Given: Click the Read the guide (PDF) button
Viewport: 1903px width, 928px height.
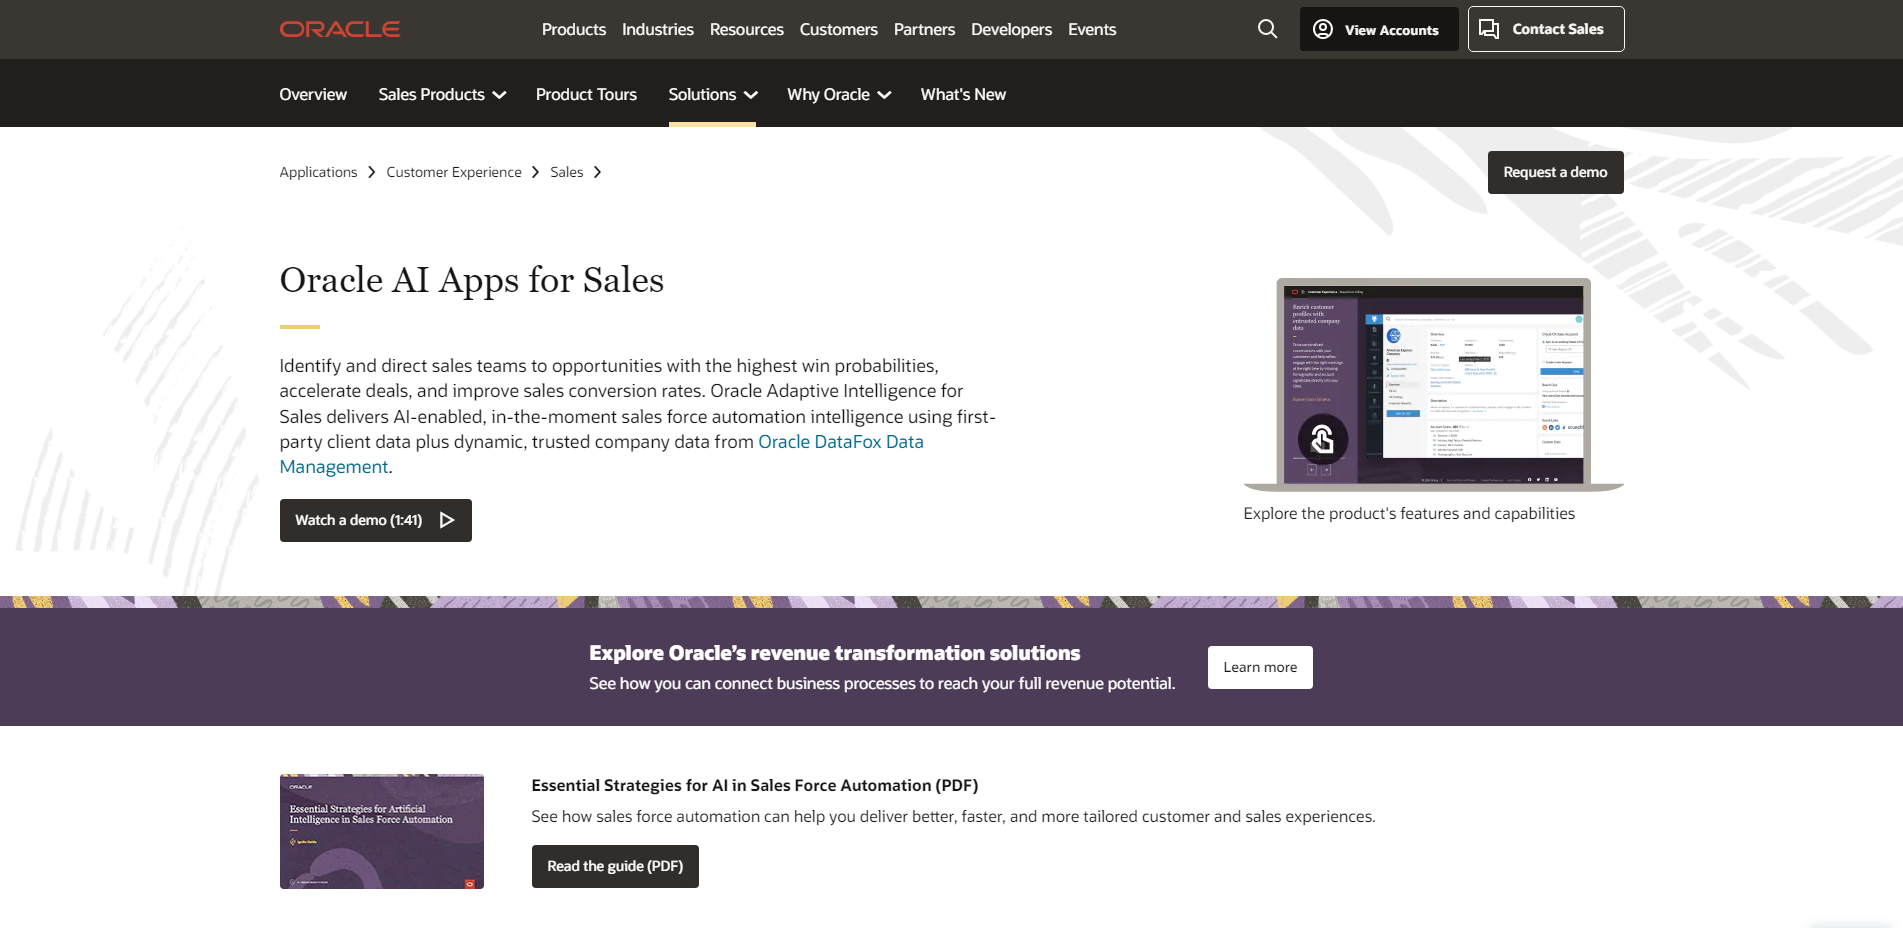Looking at the screenshot, I should [615, 866].
